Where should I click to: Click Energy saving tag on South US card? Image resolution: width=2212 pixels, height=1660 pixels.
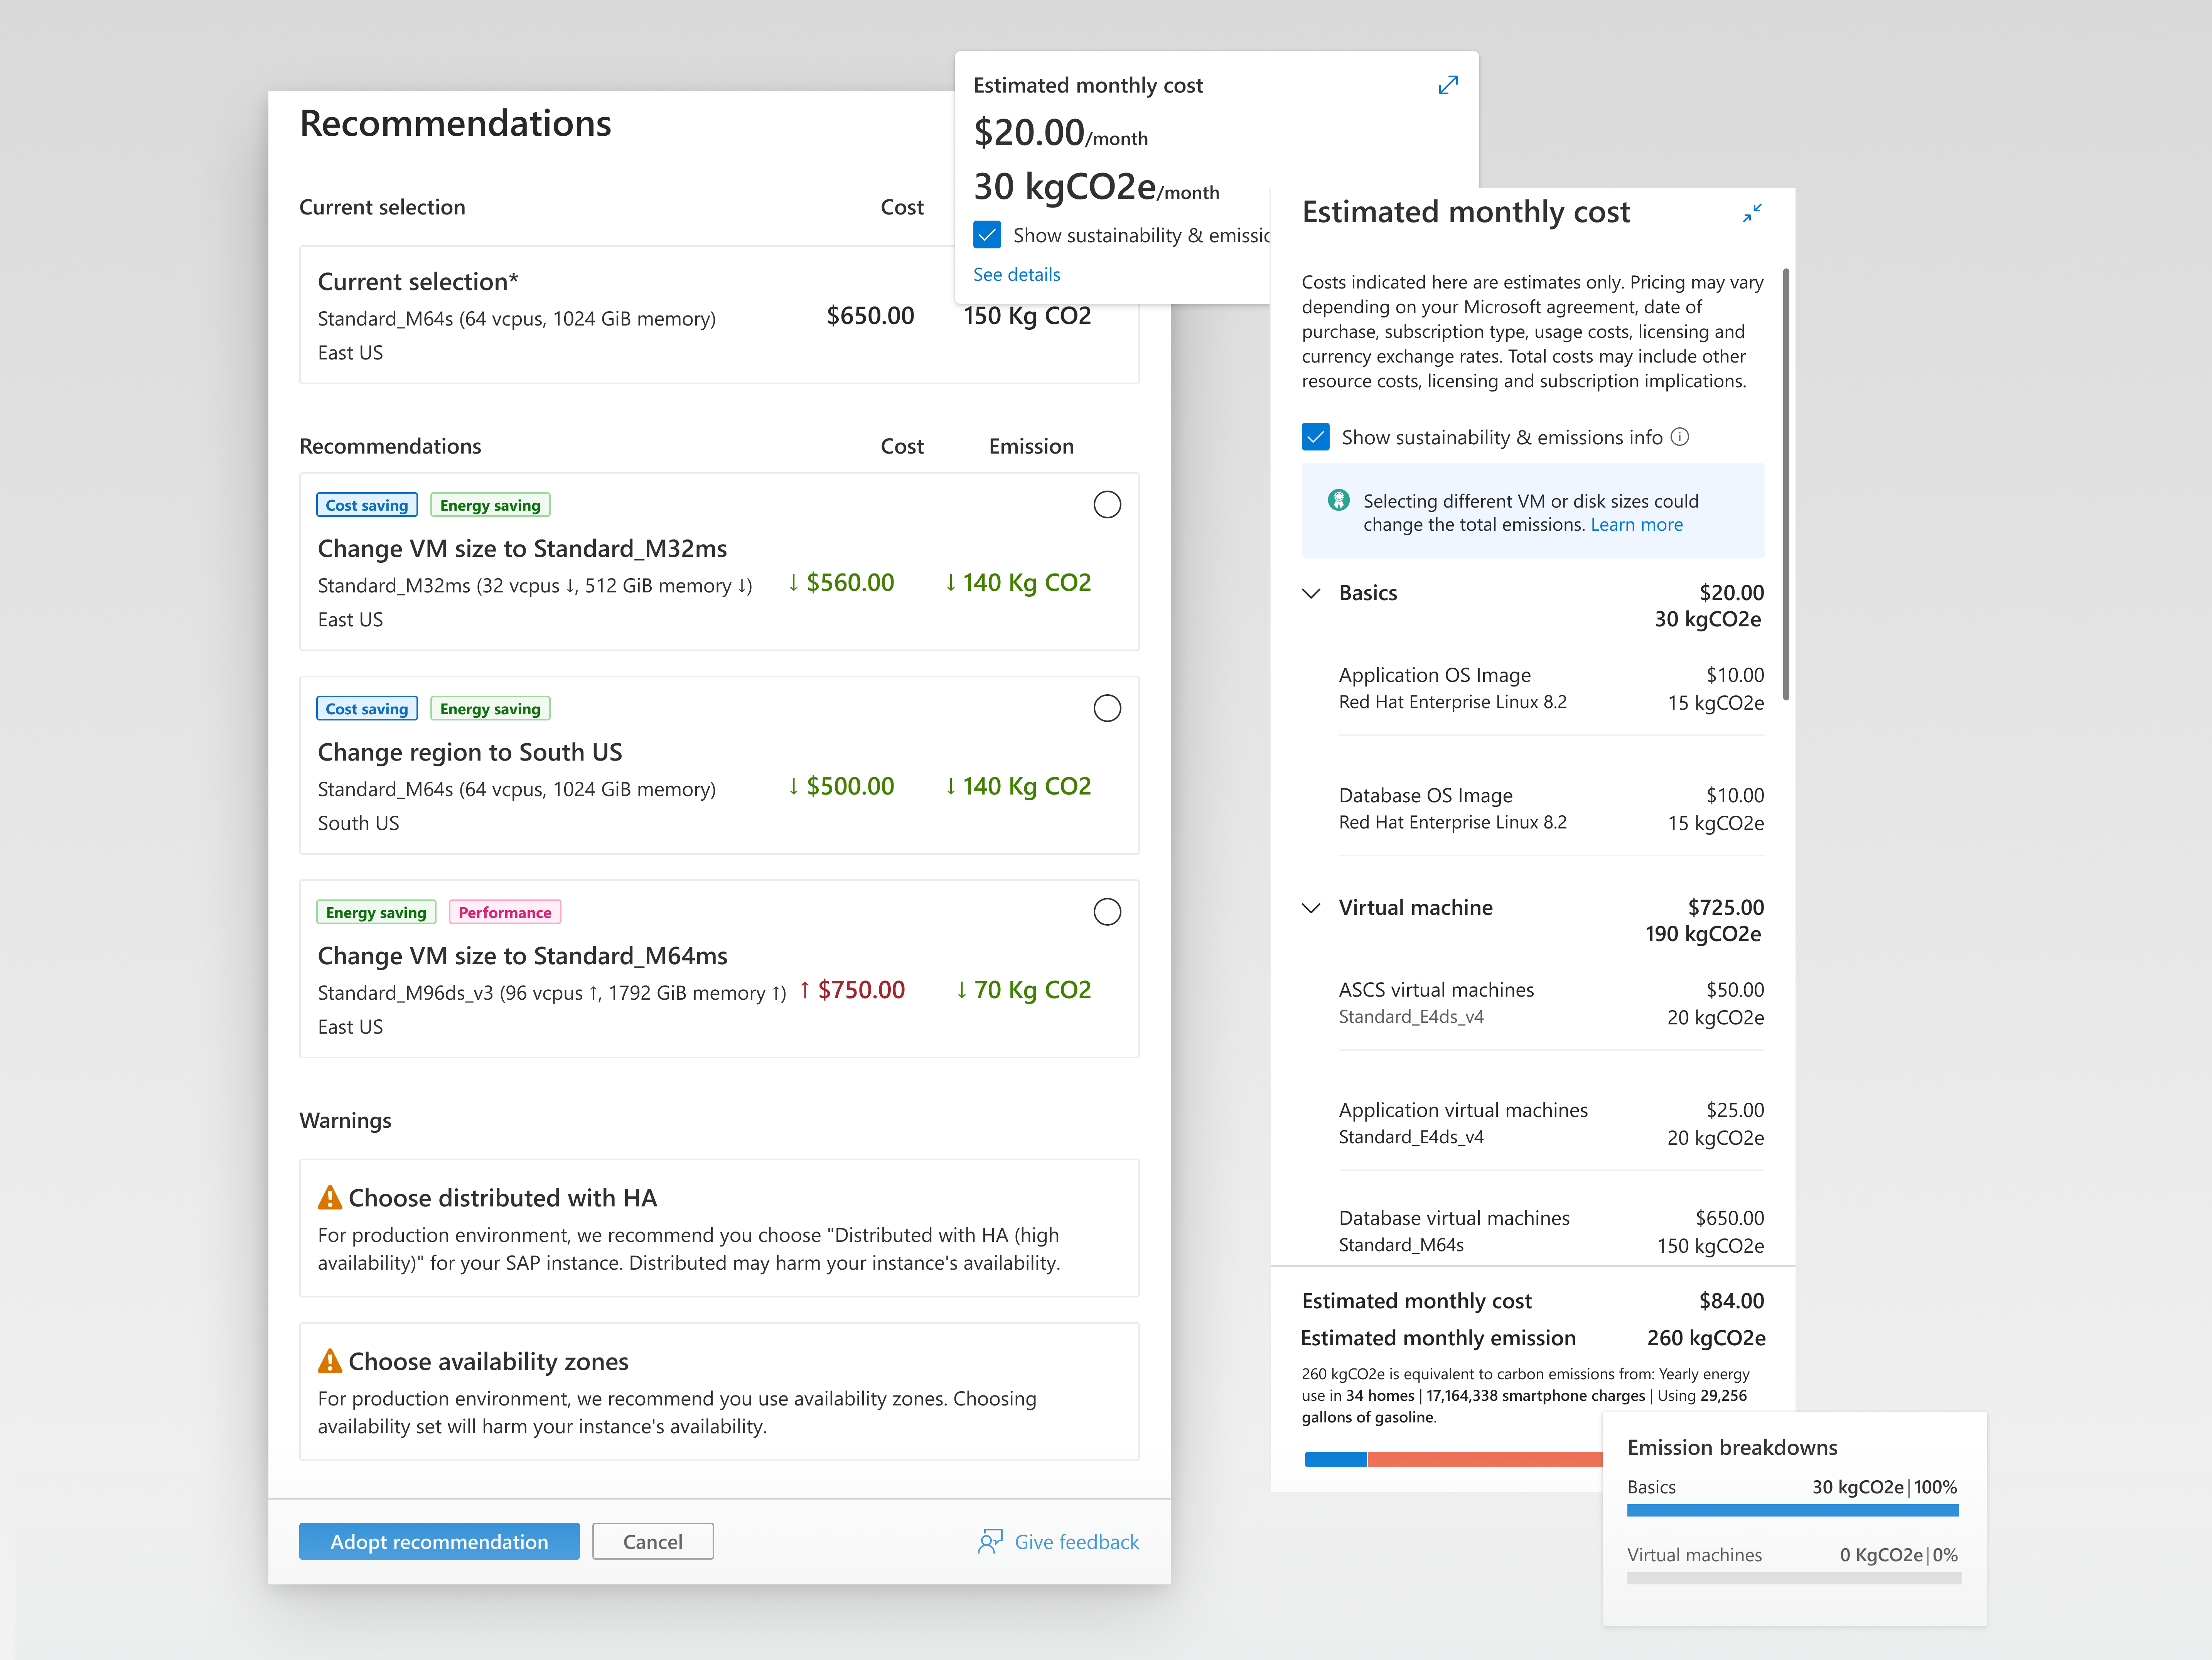pos(490,709)
